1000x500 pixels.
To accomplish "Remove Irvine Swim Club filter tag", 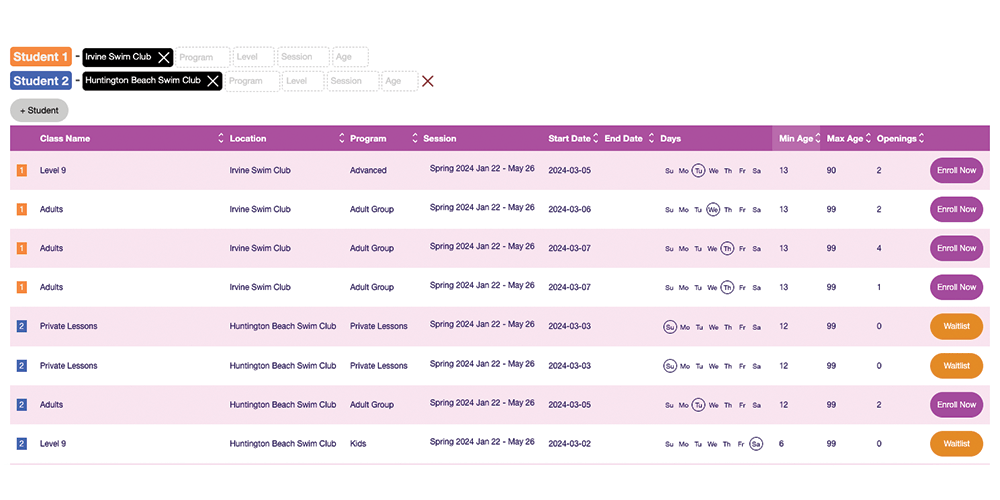I will (164, 58).
